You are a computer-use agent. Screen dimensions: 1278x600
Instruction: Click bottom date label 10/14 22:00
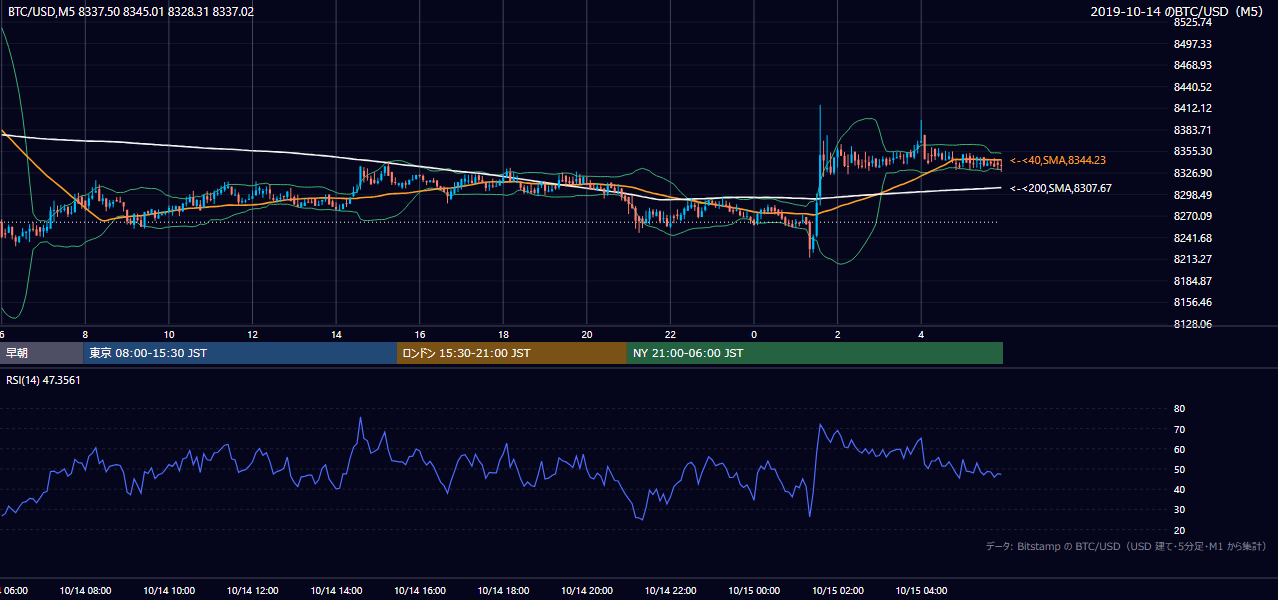coord(671,591)
